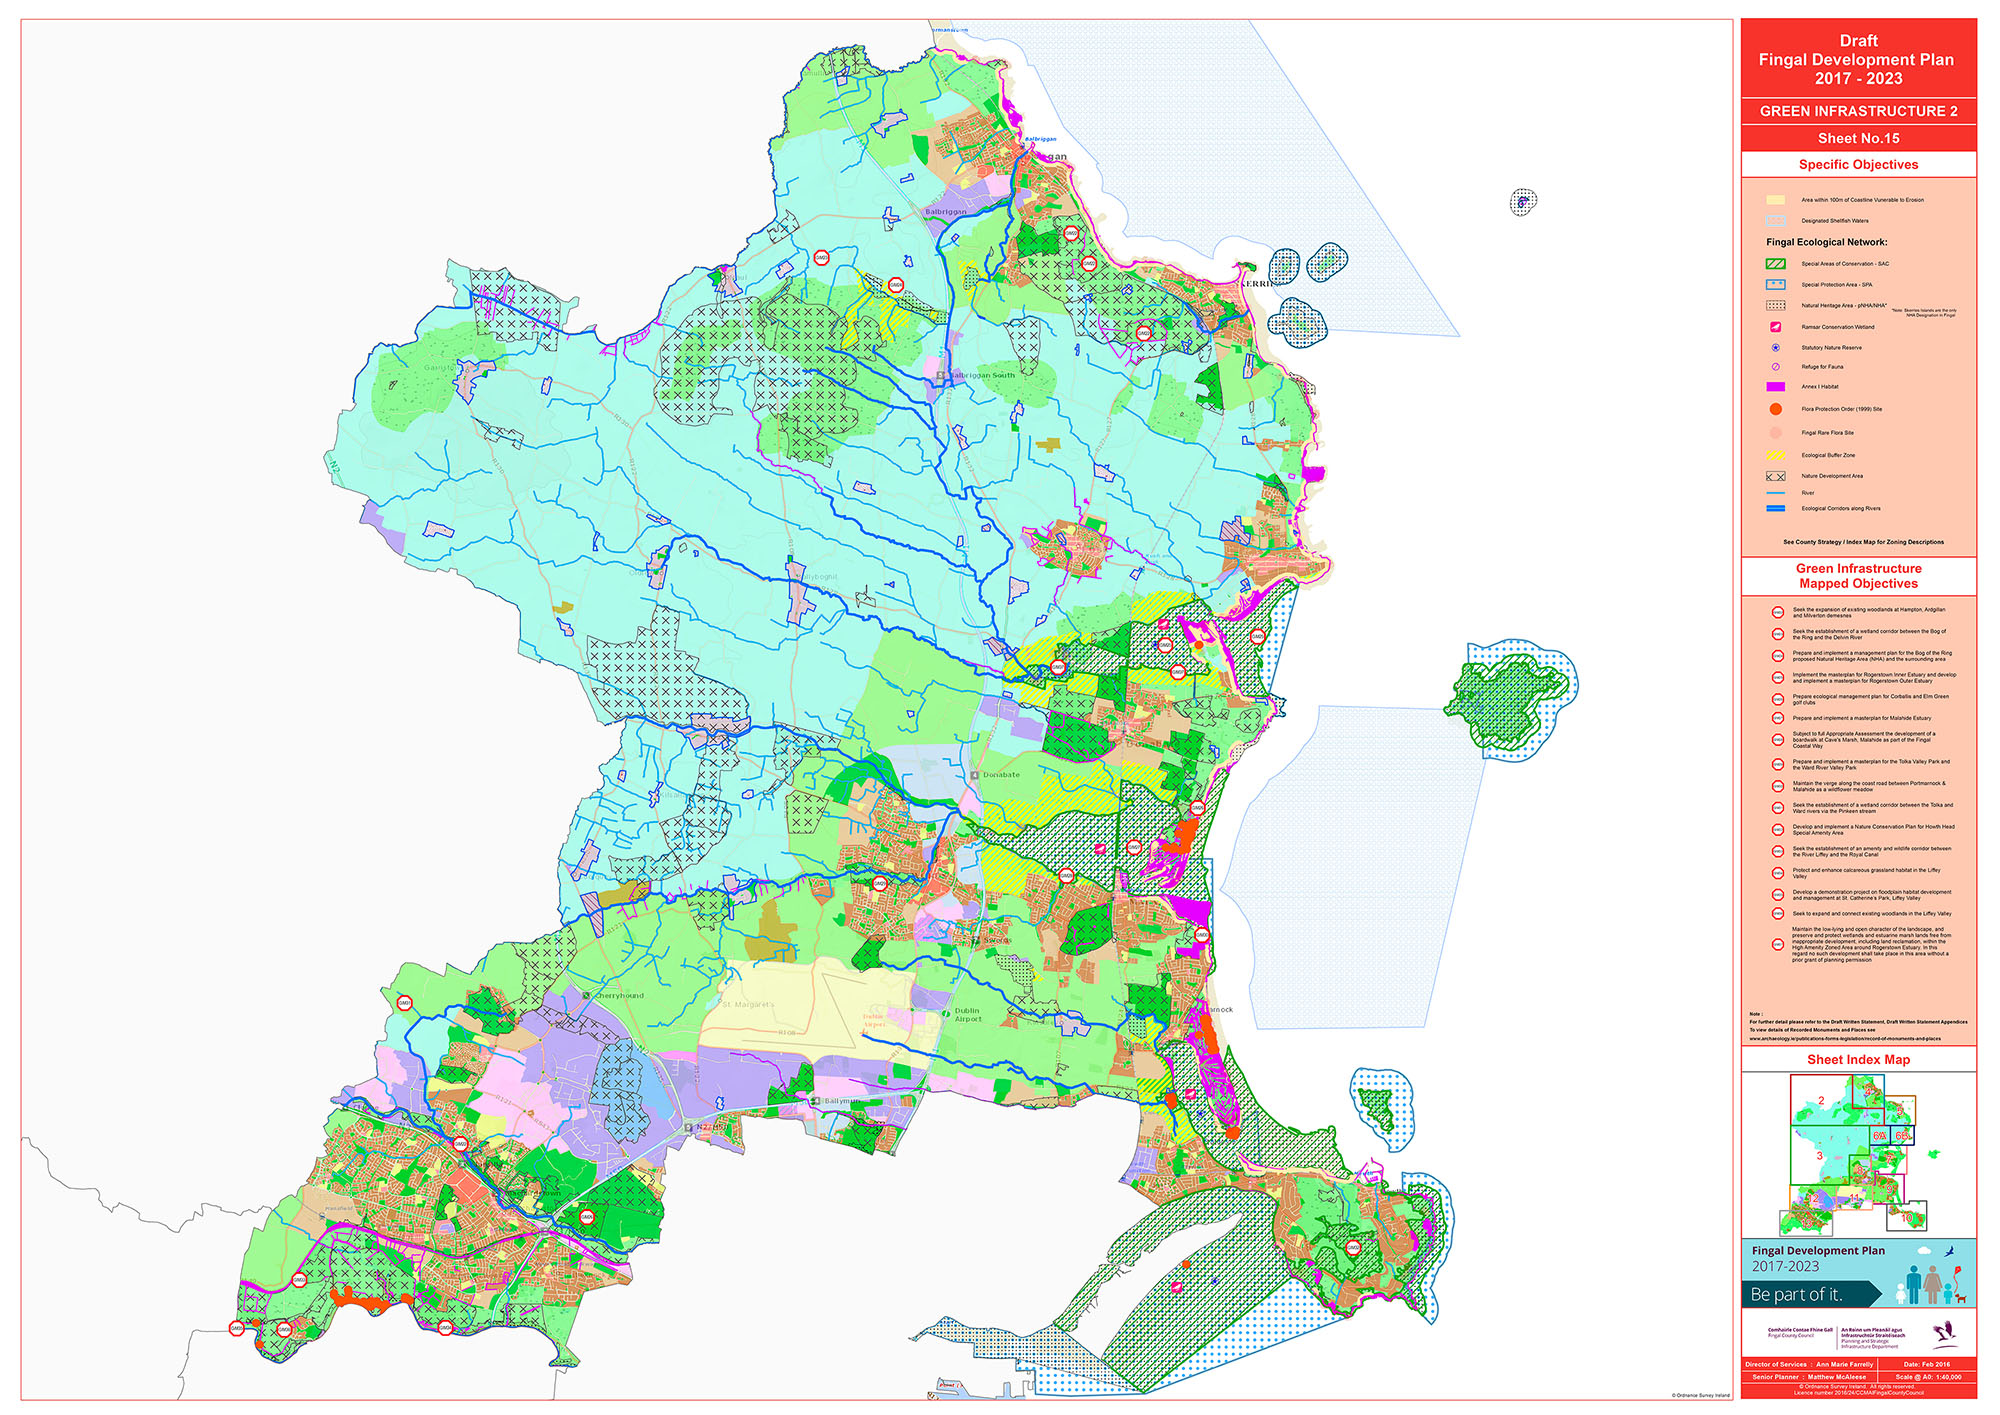The height and width of the screenshot is (1415, 2000).
Task: Click the Special Protection Area SPA legend icon
Action: click(1775, 285)
